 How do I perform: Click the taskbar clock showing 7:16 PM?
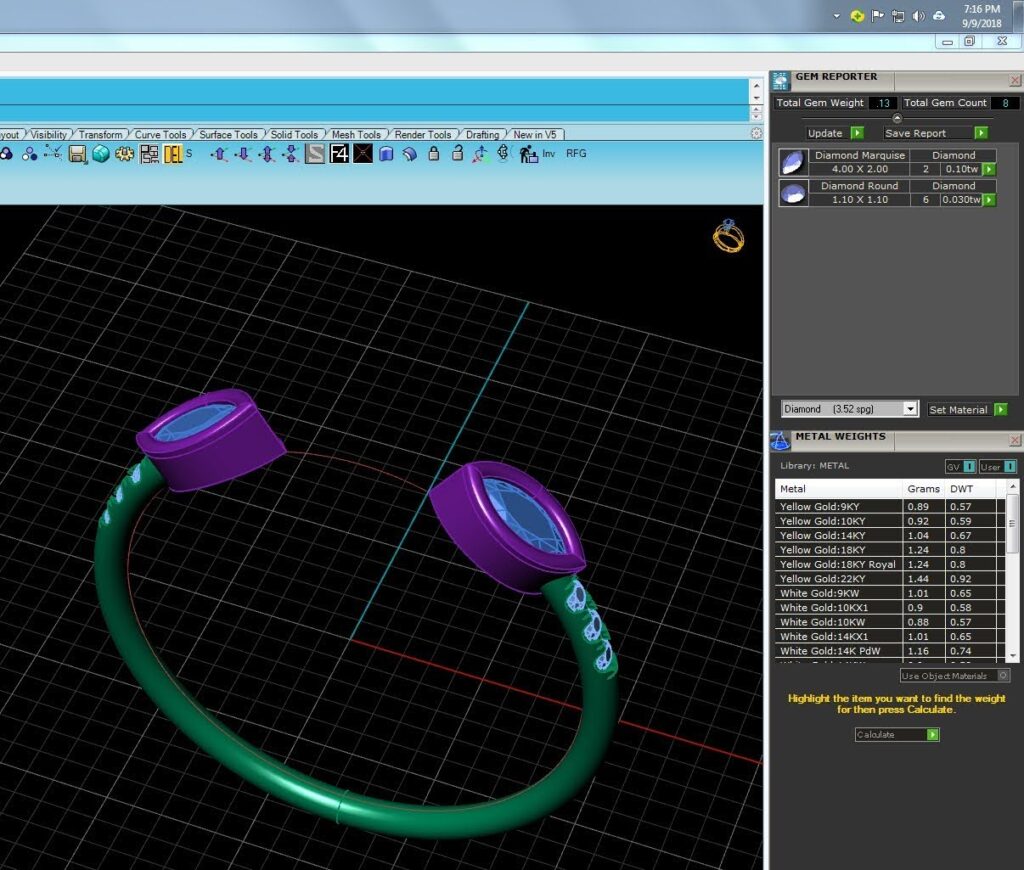(982, 16)
